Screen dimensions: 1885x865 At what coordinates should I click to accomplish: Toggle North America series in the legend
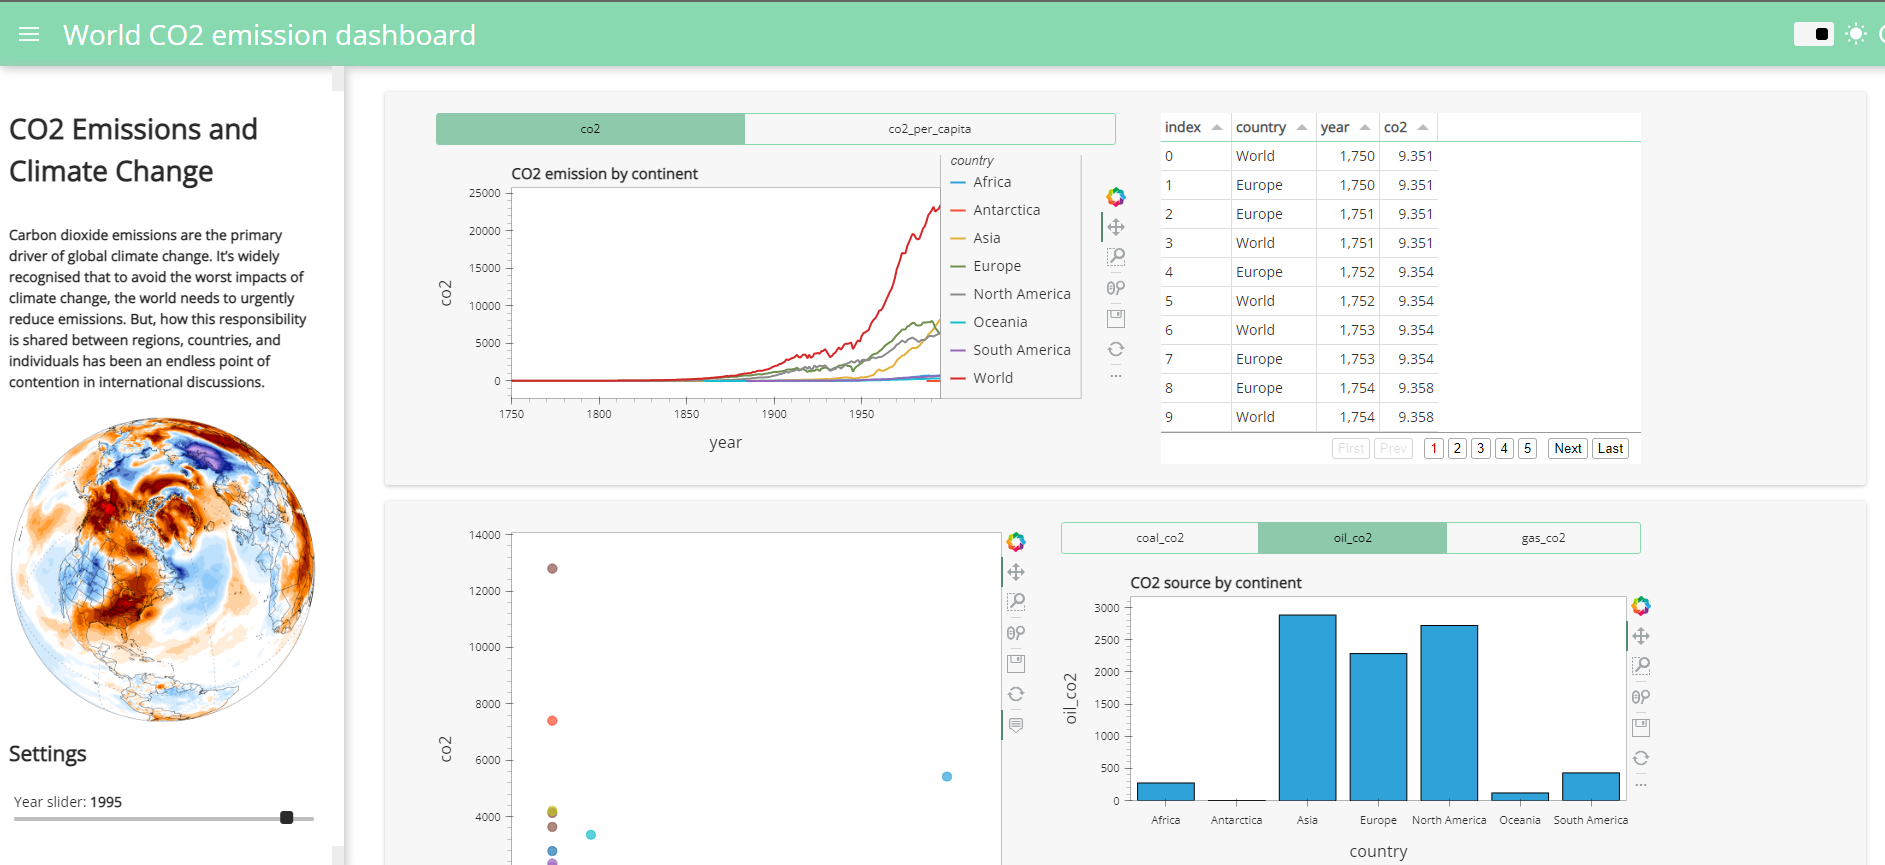pyautogui.click(x=1010, y=294)
